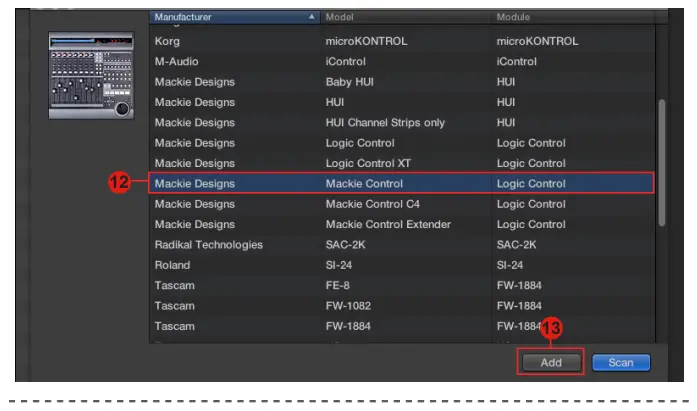Select the Logic Control XT row

[402, 163]
